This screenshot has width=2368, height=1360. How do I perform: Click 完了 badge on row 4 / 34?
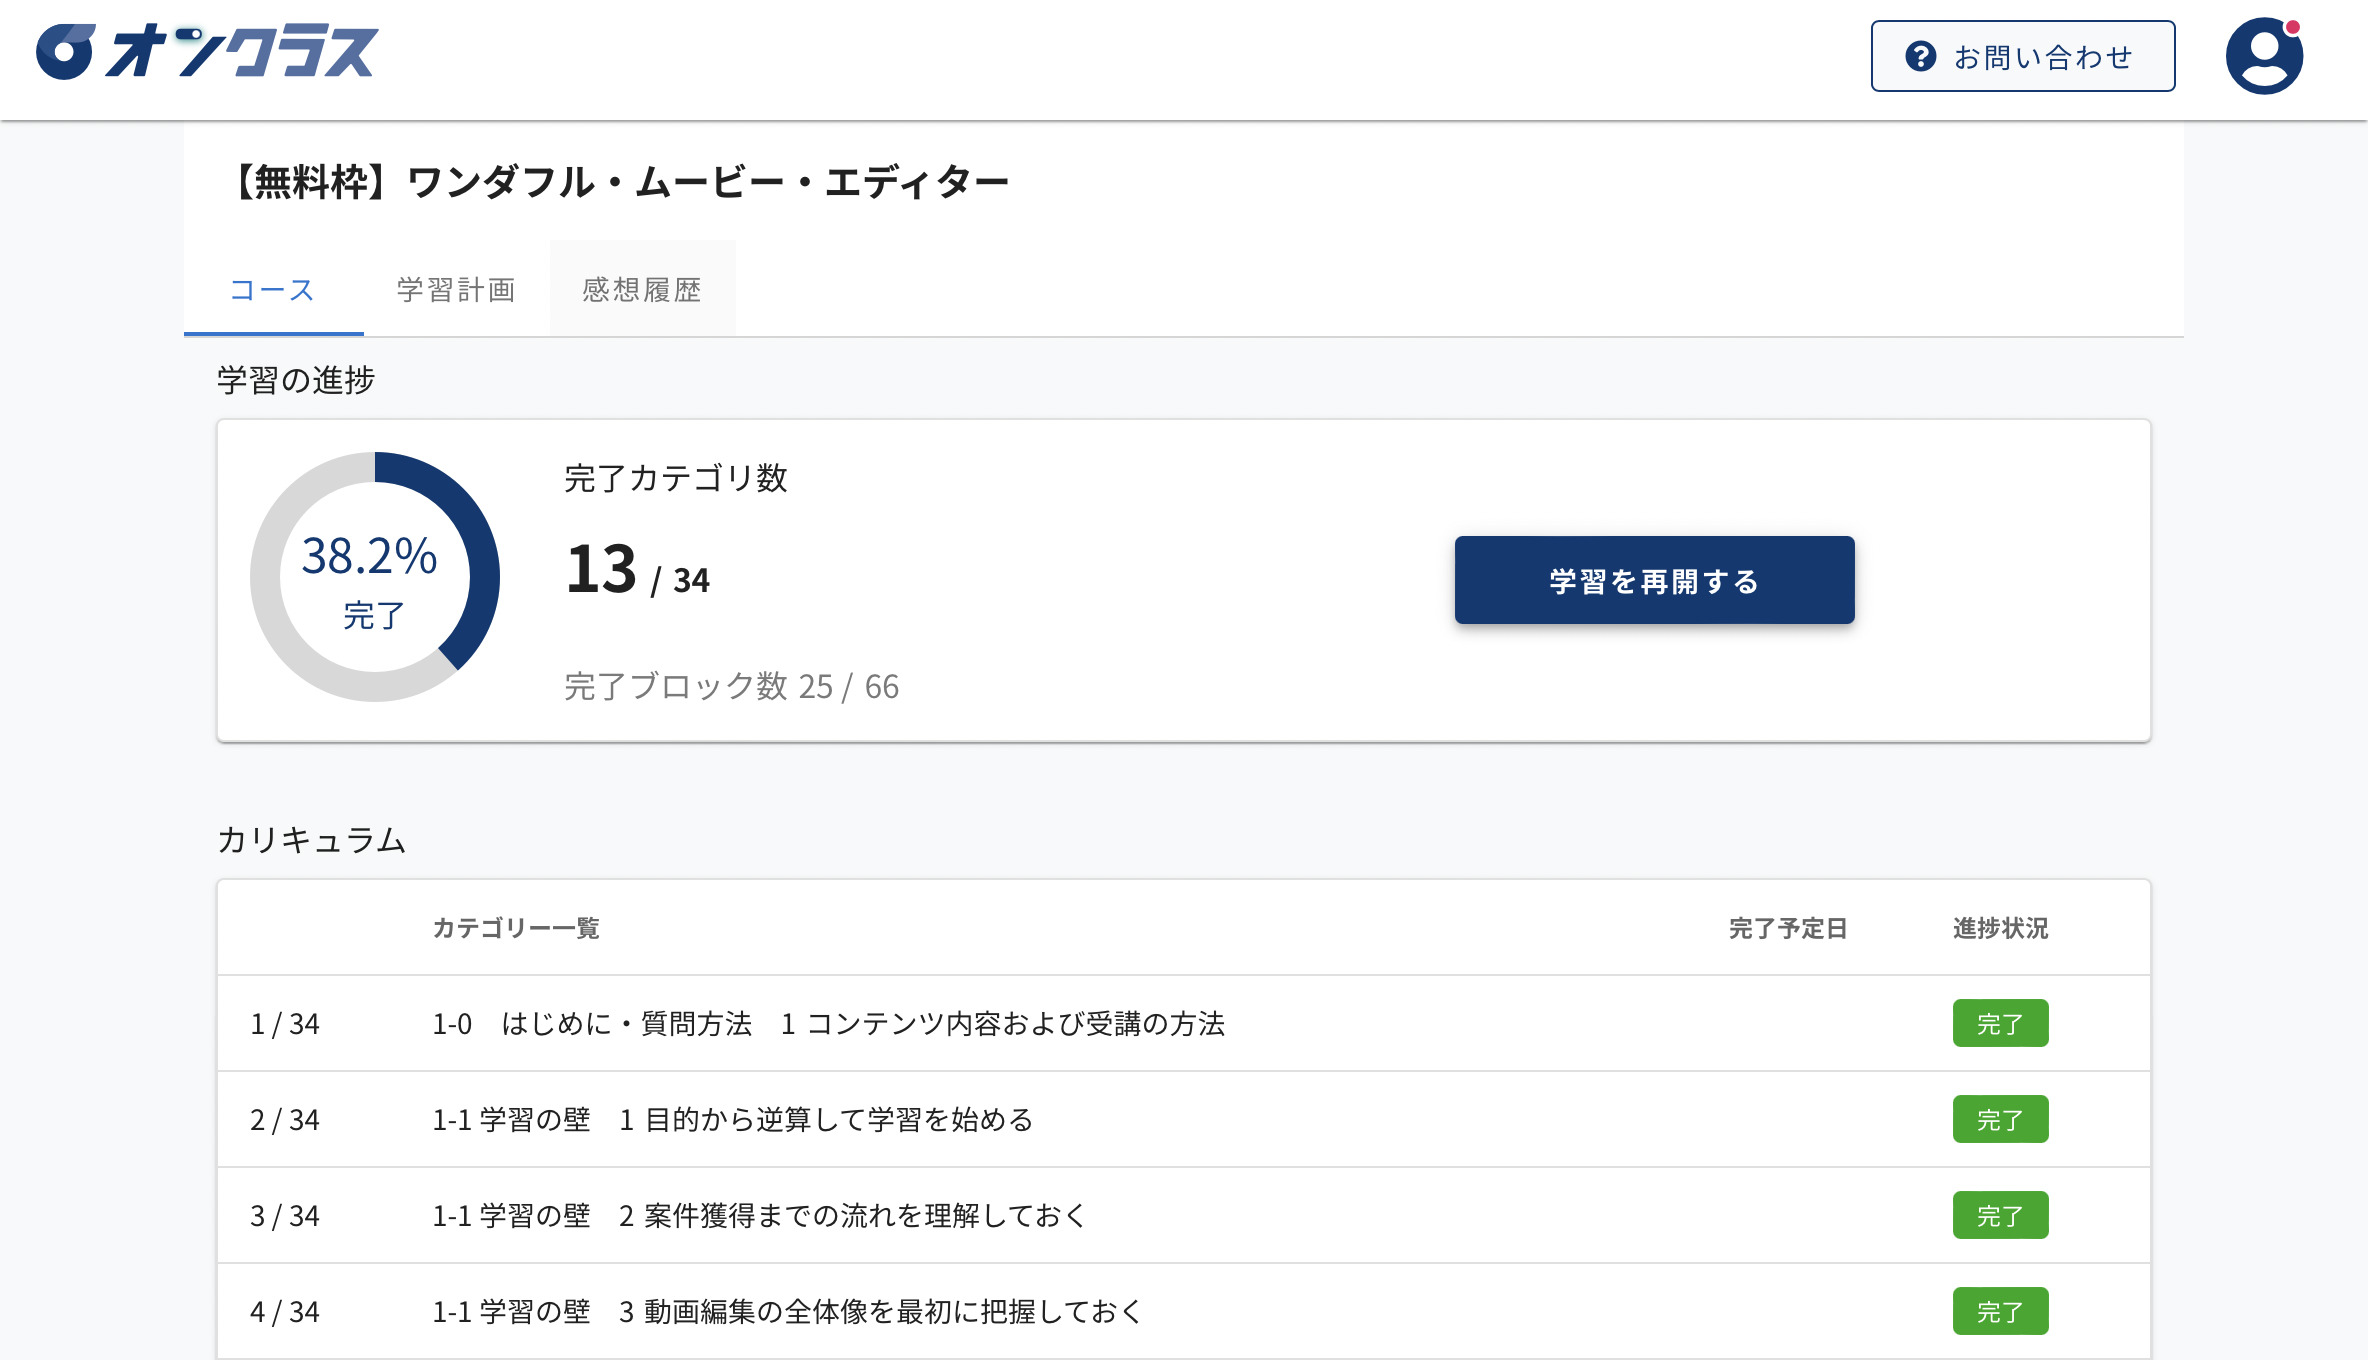pos(2000,1311)
